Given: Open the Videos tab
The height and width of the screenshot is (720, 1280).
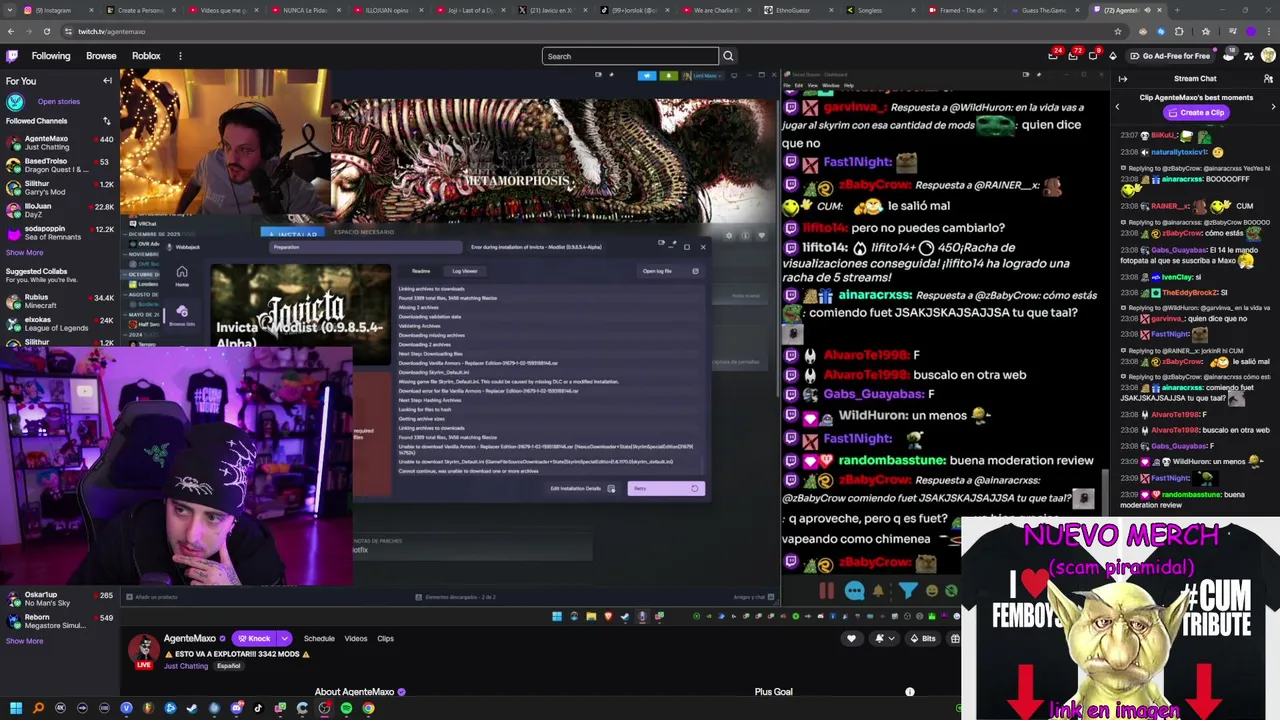Looking at the screenshot, I should (356, 638).
